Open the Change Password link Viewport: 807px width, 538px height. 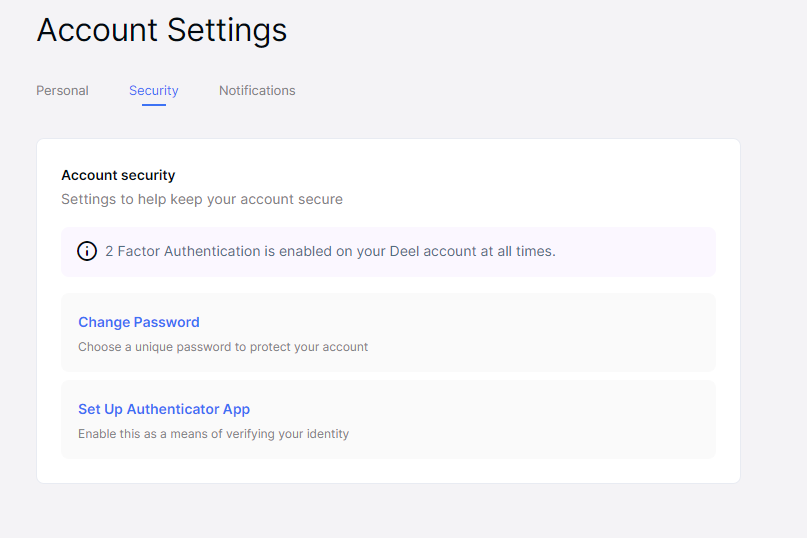138,322
